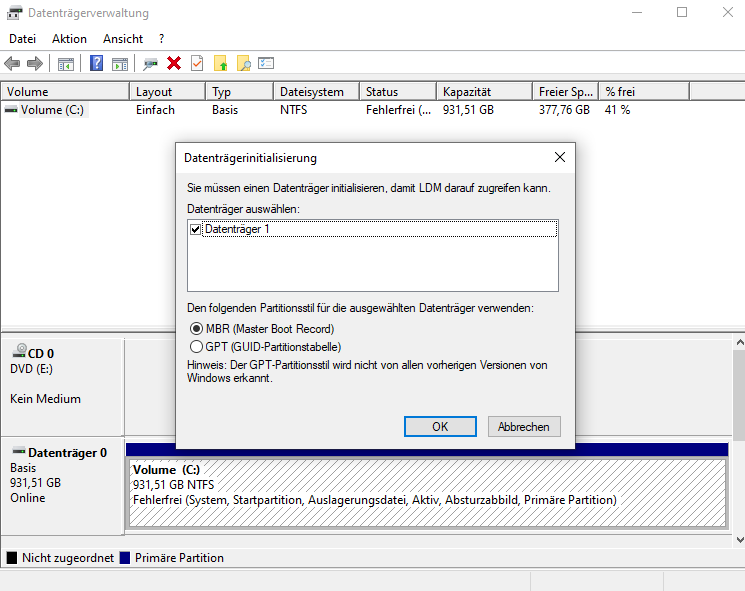Click the Datenträger 0 disk icon

(19, 450)
